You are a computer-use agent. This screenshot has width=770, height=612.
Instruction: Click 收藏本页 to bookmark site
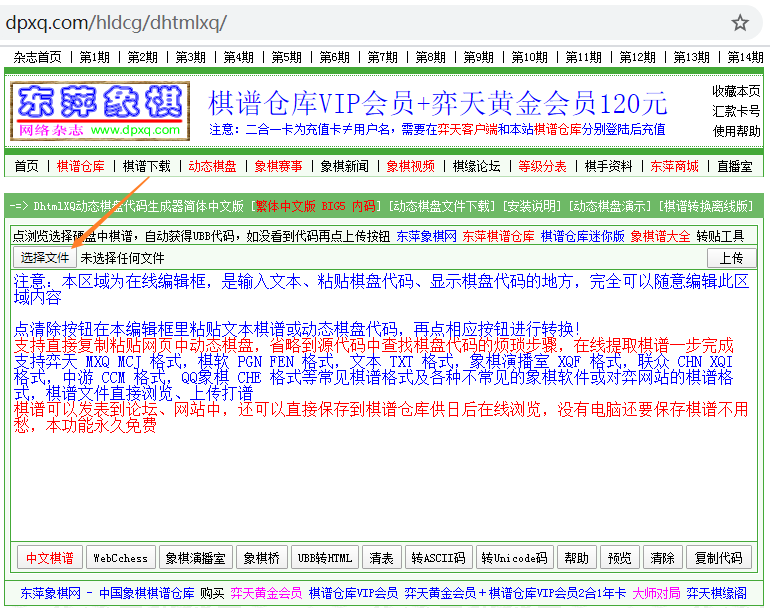pos(736,91)
